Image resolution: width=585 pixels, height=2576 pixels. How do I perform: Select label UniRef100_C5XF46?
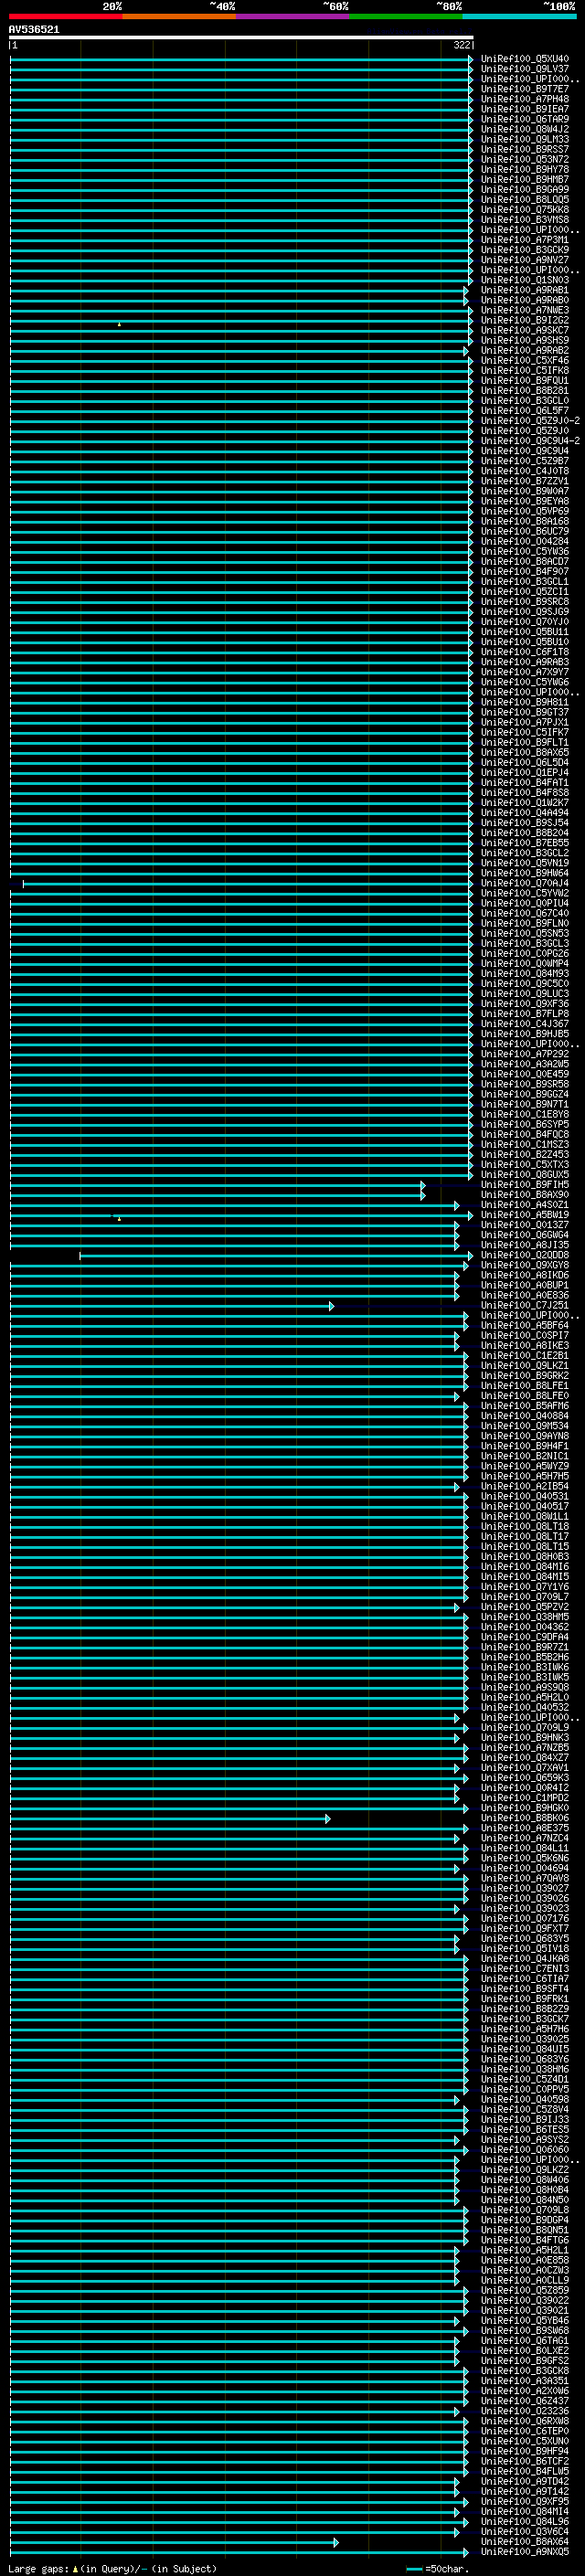tap(525, 360)
